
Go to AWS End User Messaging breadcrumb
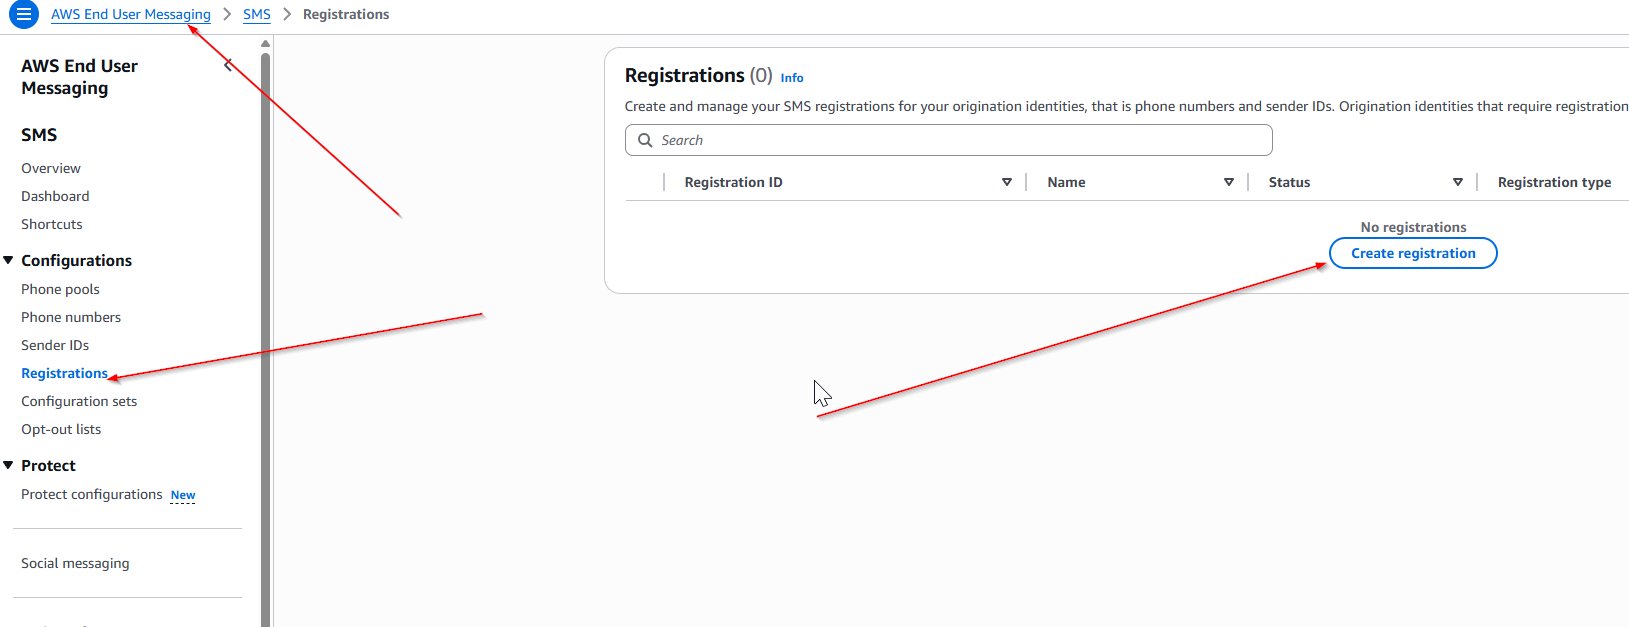tap(131, 15)
